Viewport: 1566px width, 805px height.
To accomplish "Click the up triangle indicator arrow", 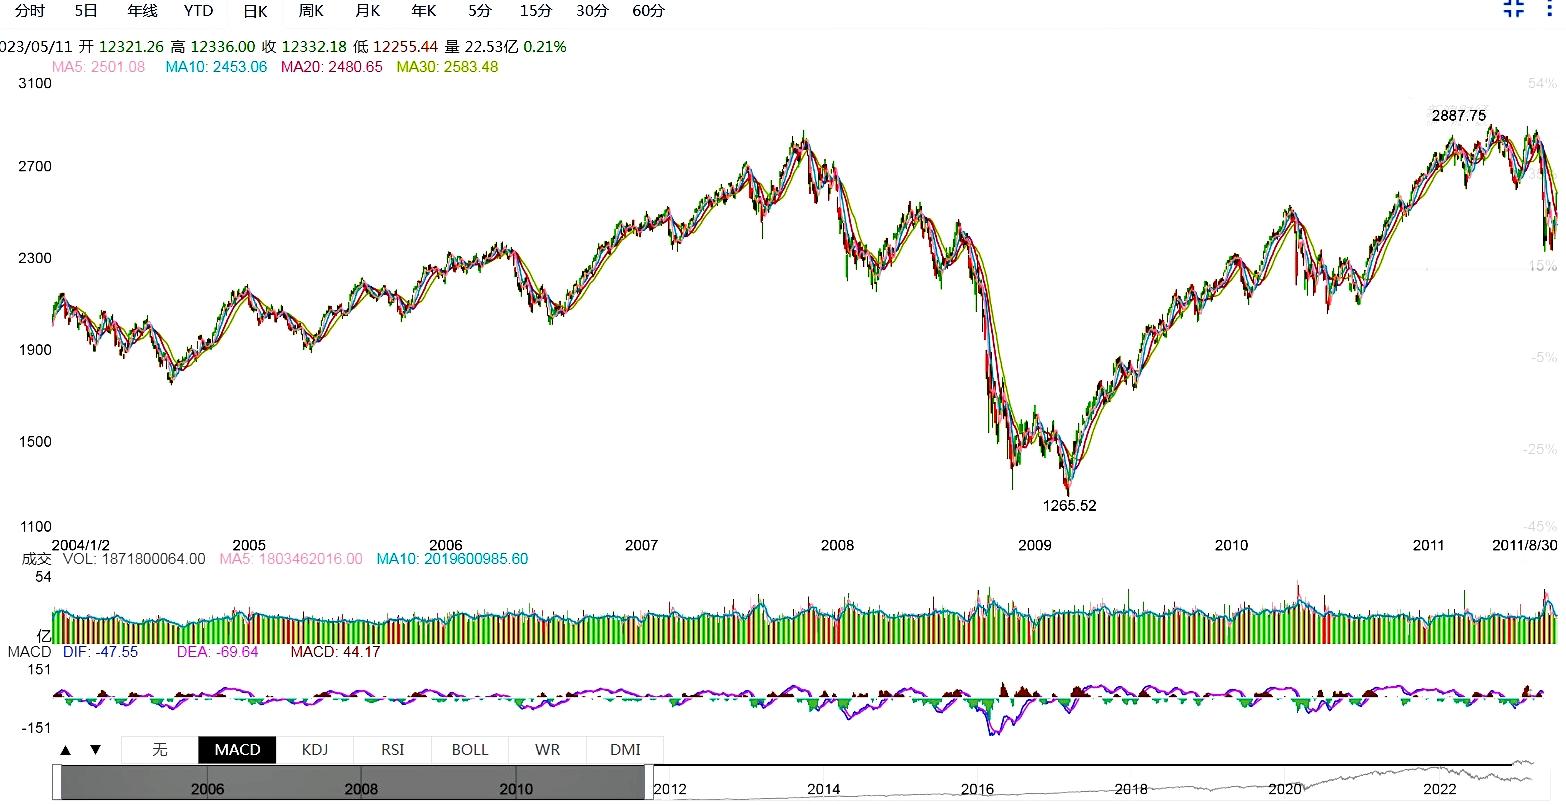I will pyautogui.click(x=65, y=750).
